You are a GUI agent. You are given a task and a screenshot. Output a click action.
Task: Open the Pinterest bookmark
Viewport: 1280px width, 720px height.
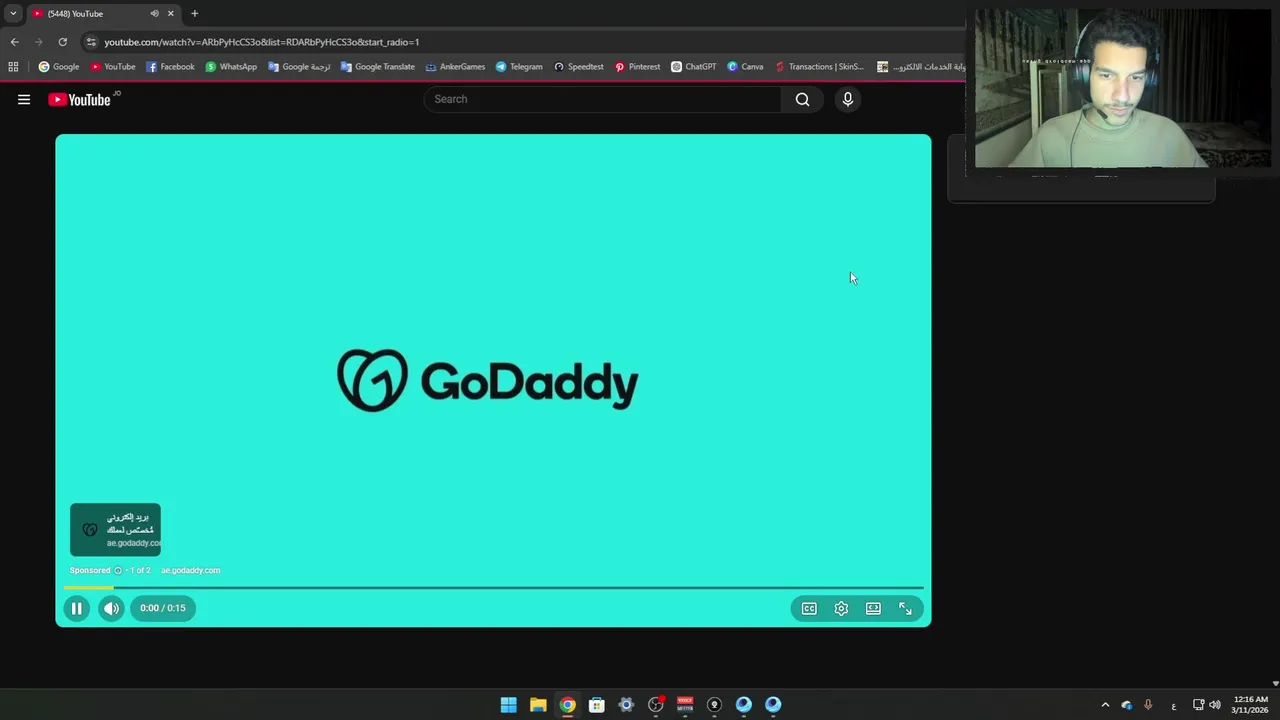point(637,67)
